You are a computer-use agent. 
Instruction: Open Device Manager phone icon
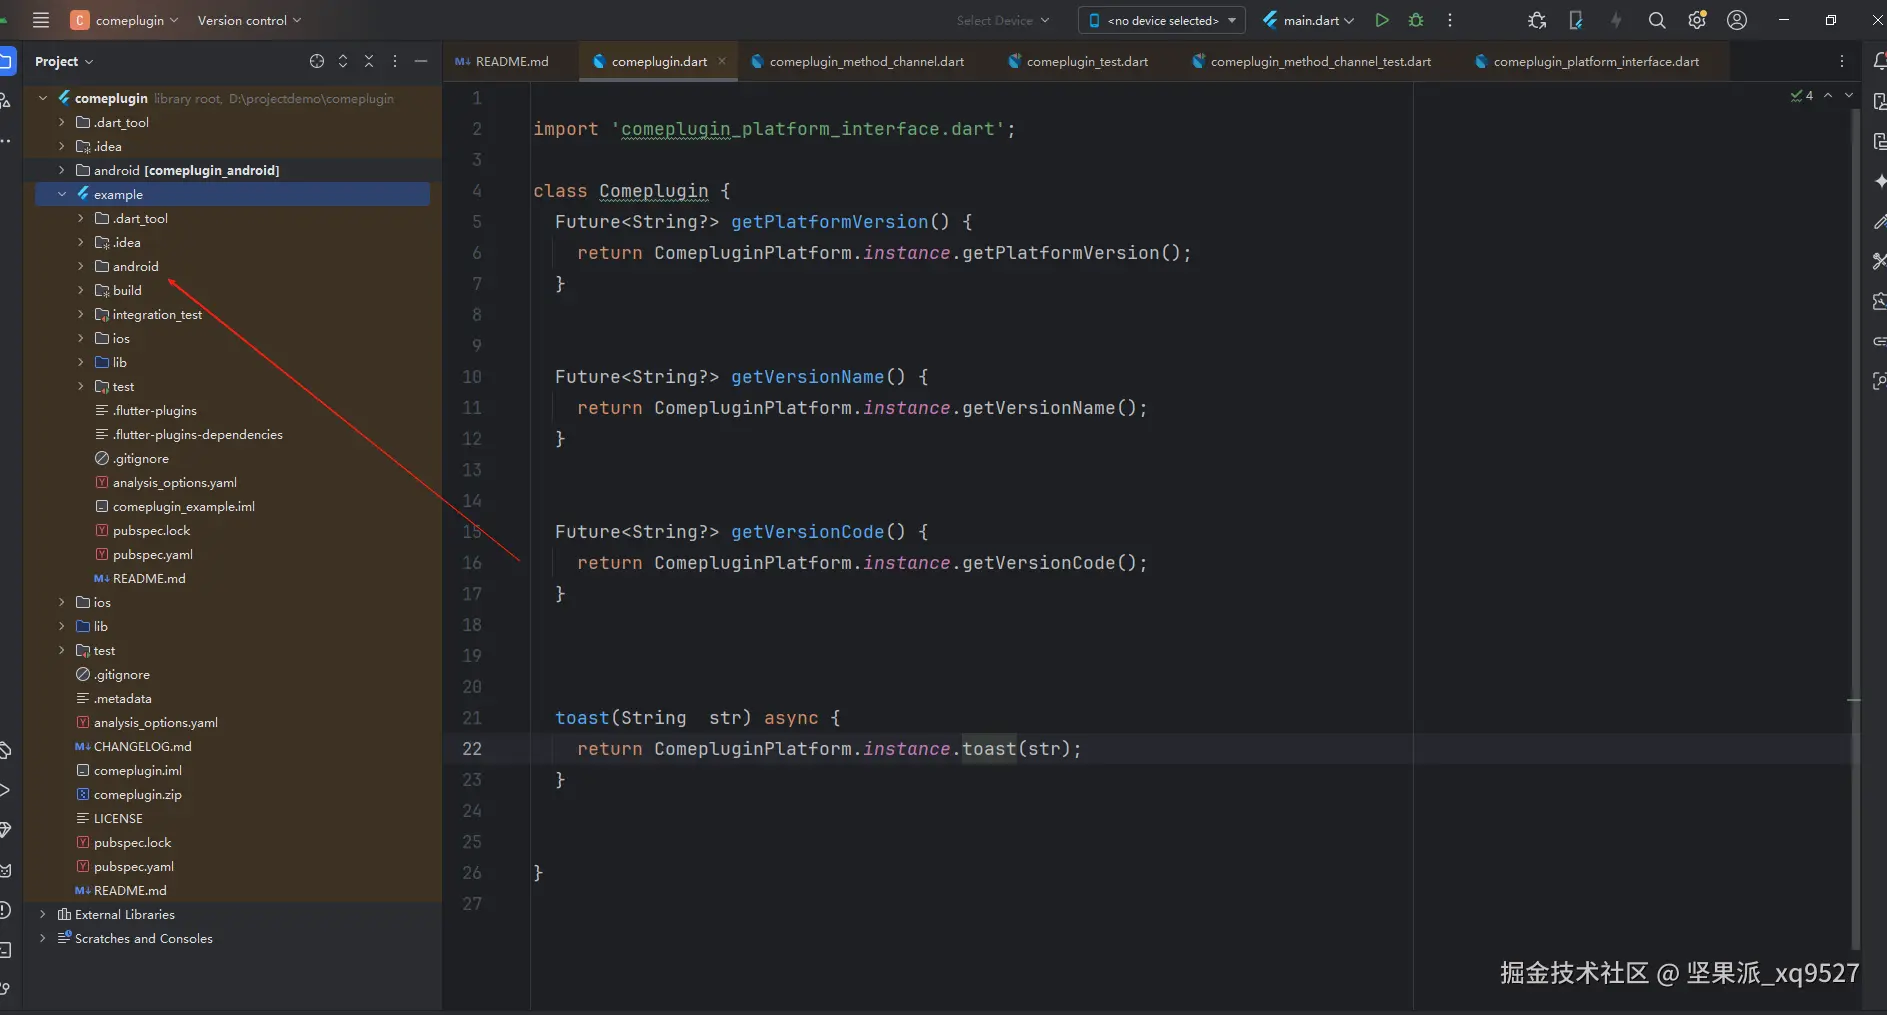1576,20
